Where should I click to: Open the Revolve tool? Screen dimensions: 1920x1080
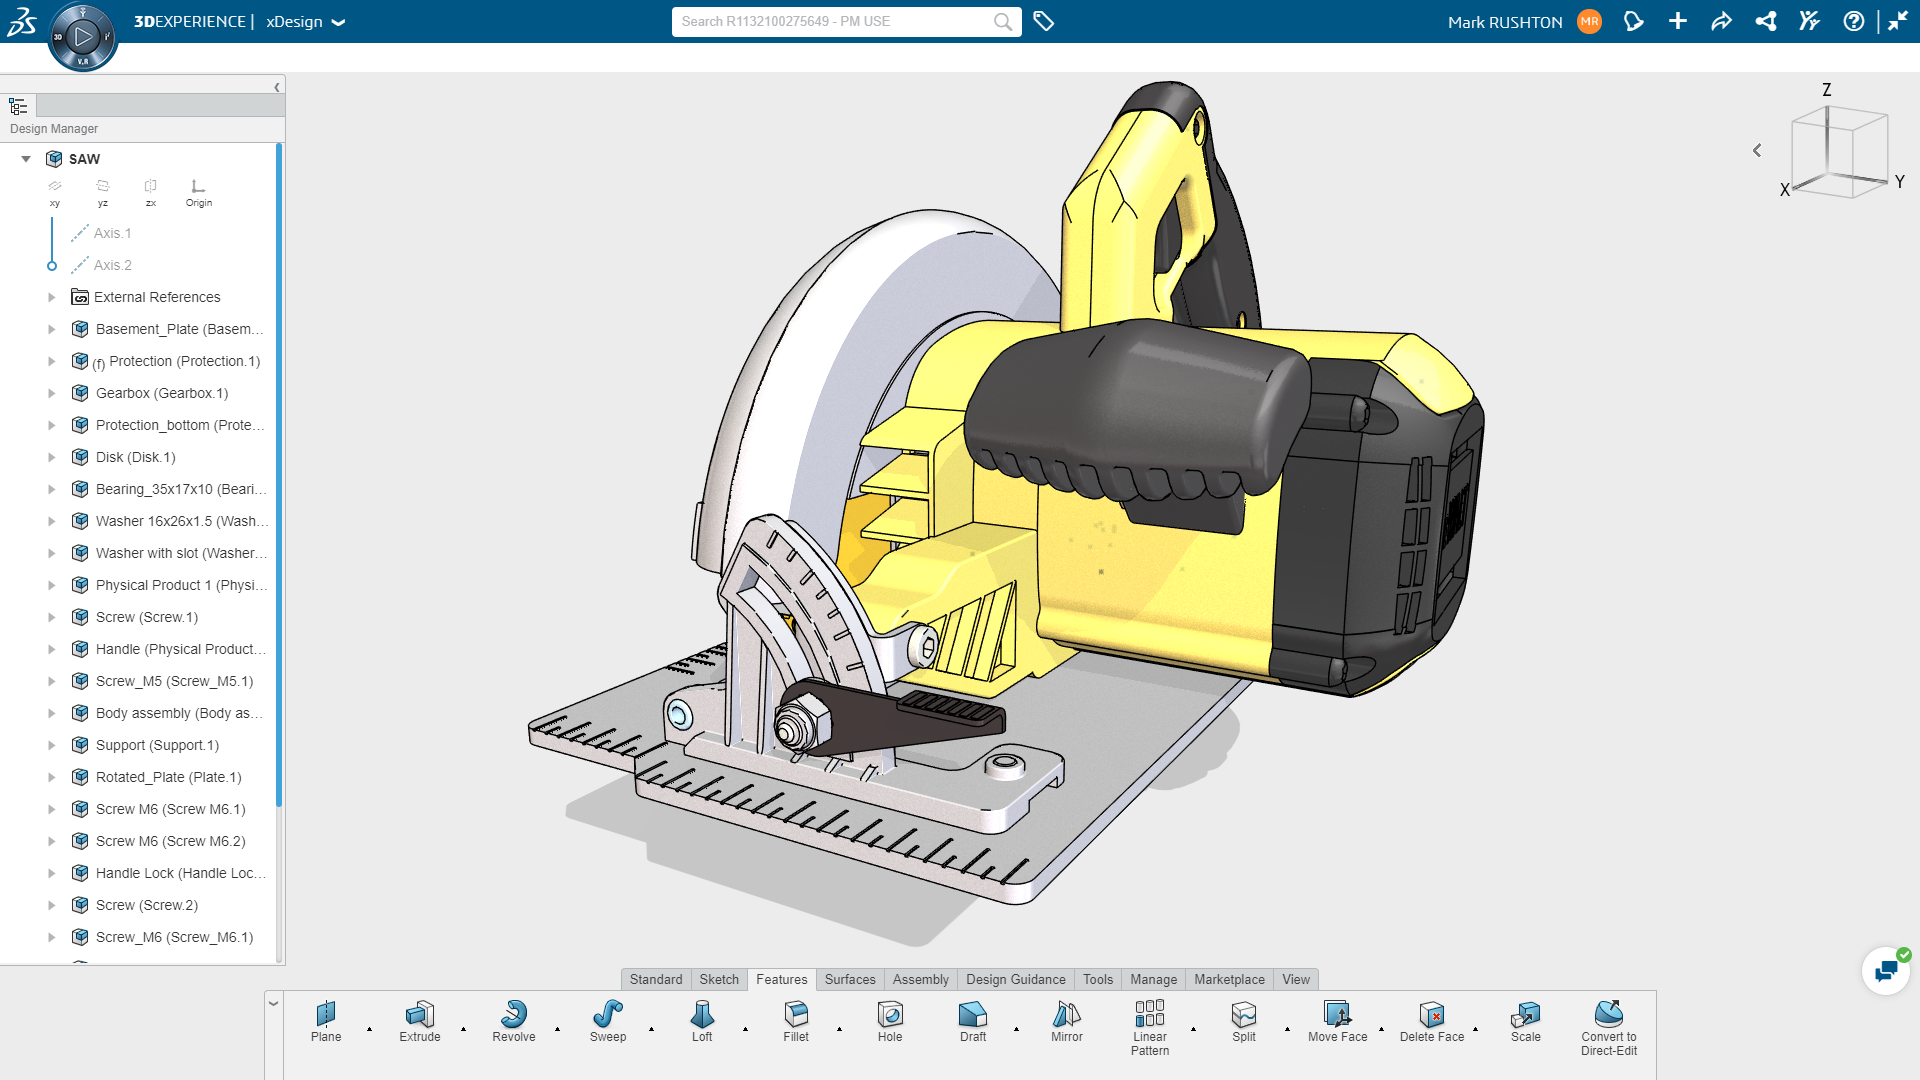pyautogui.click(x=513, y=1020)
